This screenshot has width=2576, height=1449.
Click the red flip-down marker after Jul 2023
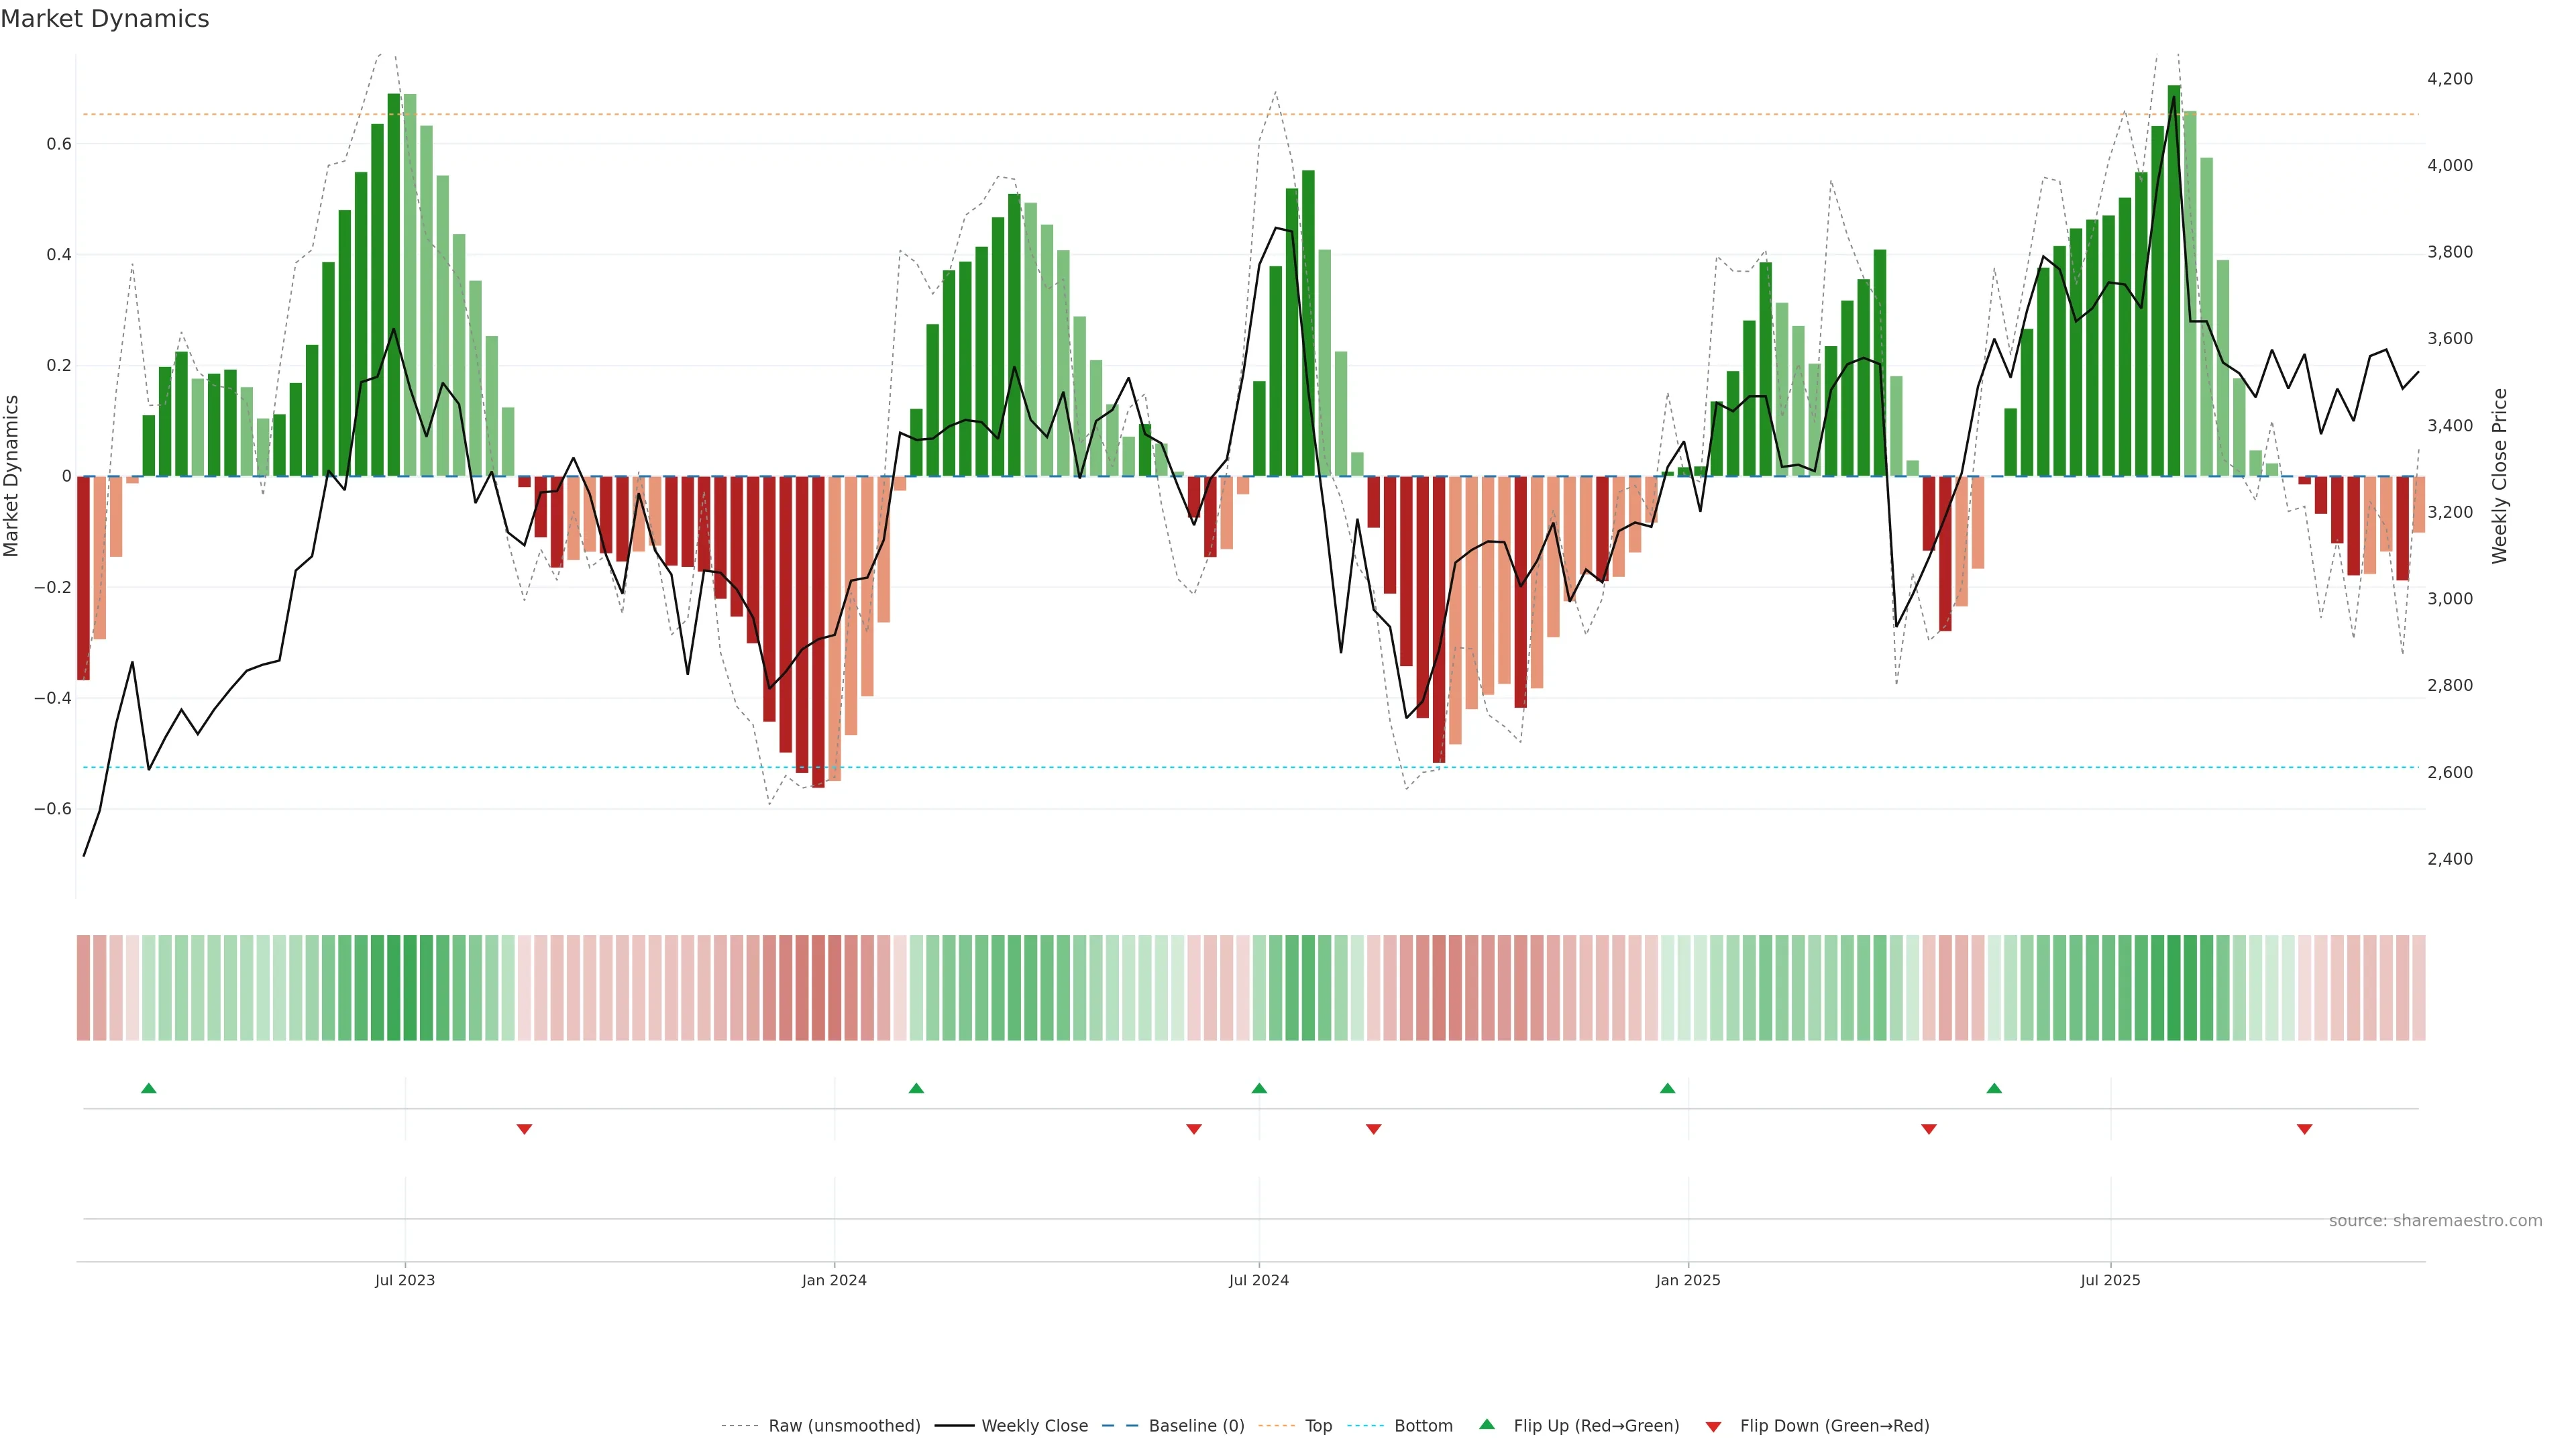point(524,1129)
